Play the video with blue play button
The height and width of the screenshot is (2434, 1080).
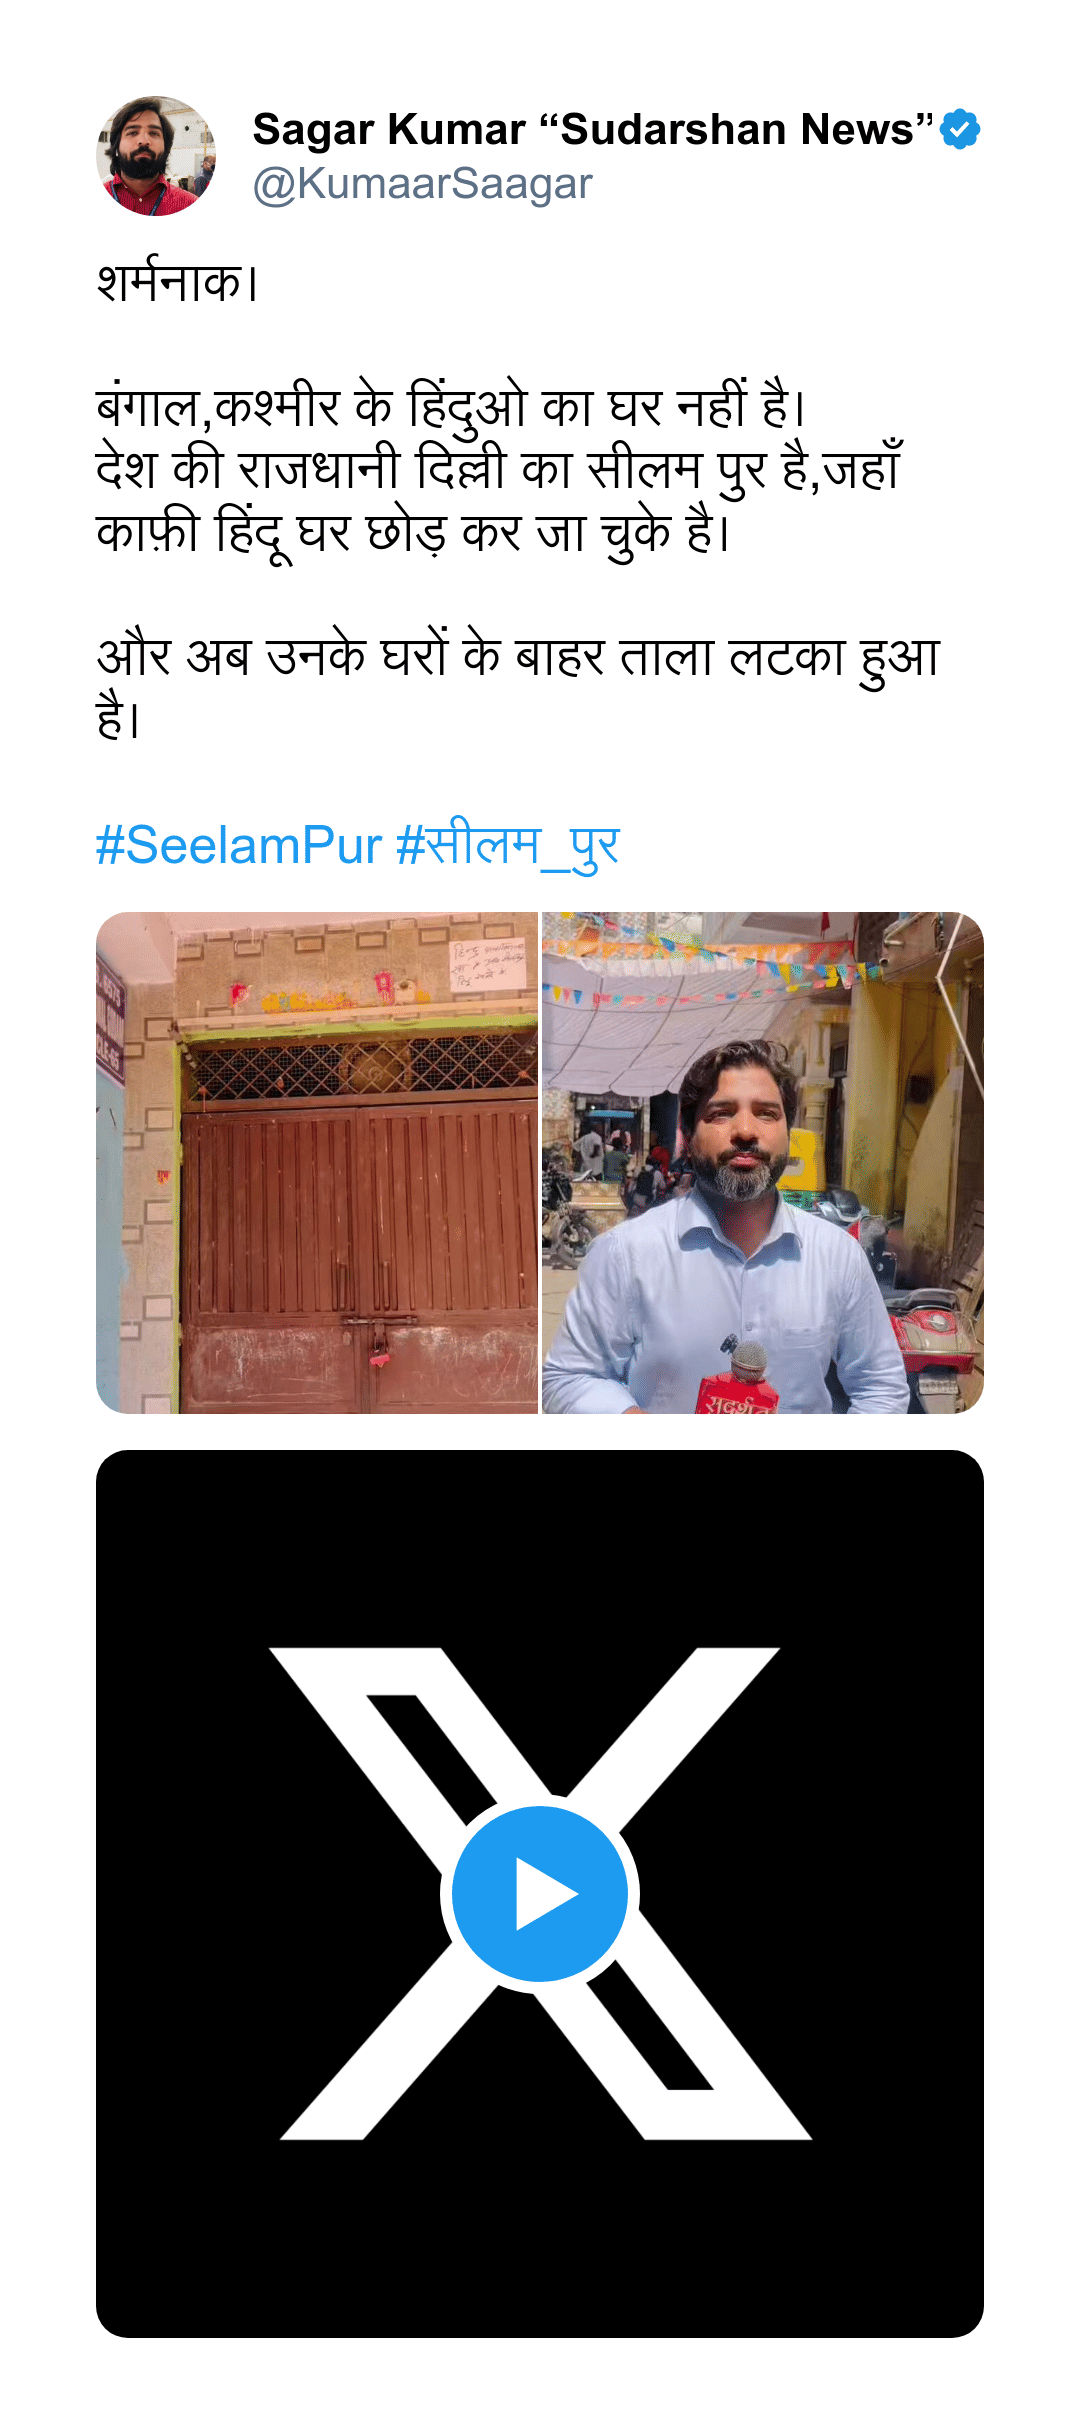tap(540, 1894)
